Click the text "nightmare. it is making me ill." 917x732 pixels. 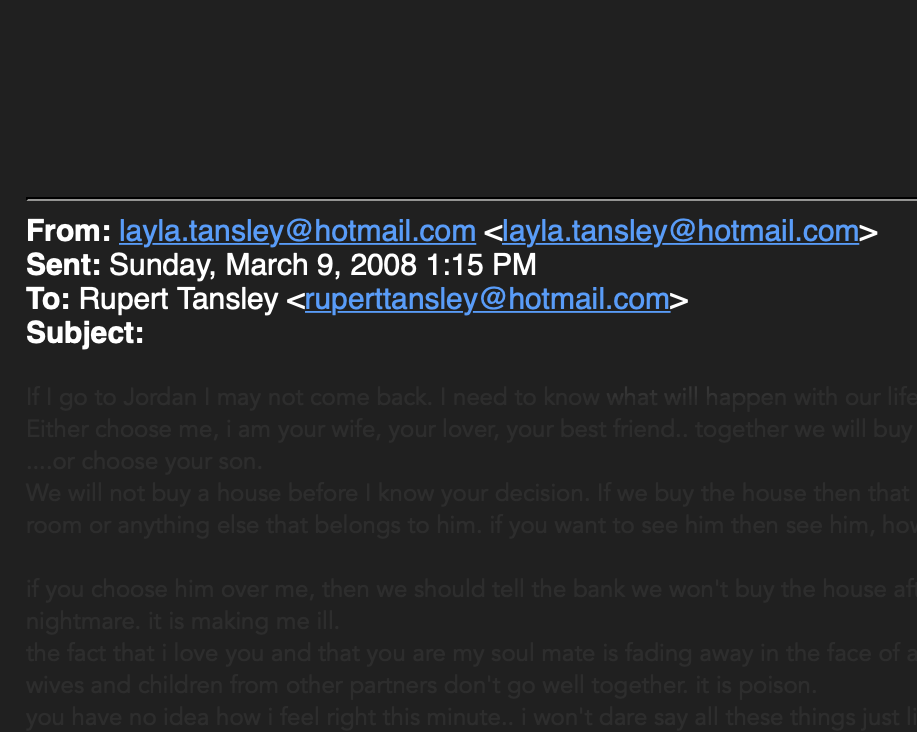[x=183, y=622]
